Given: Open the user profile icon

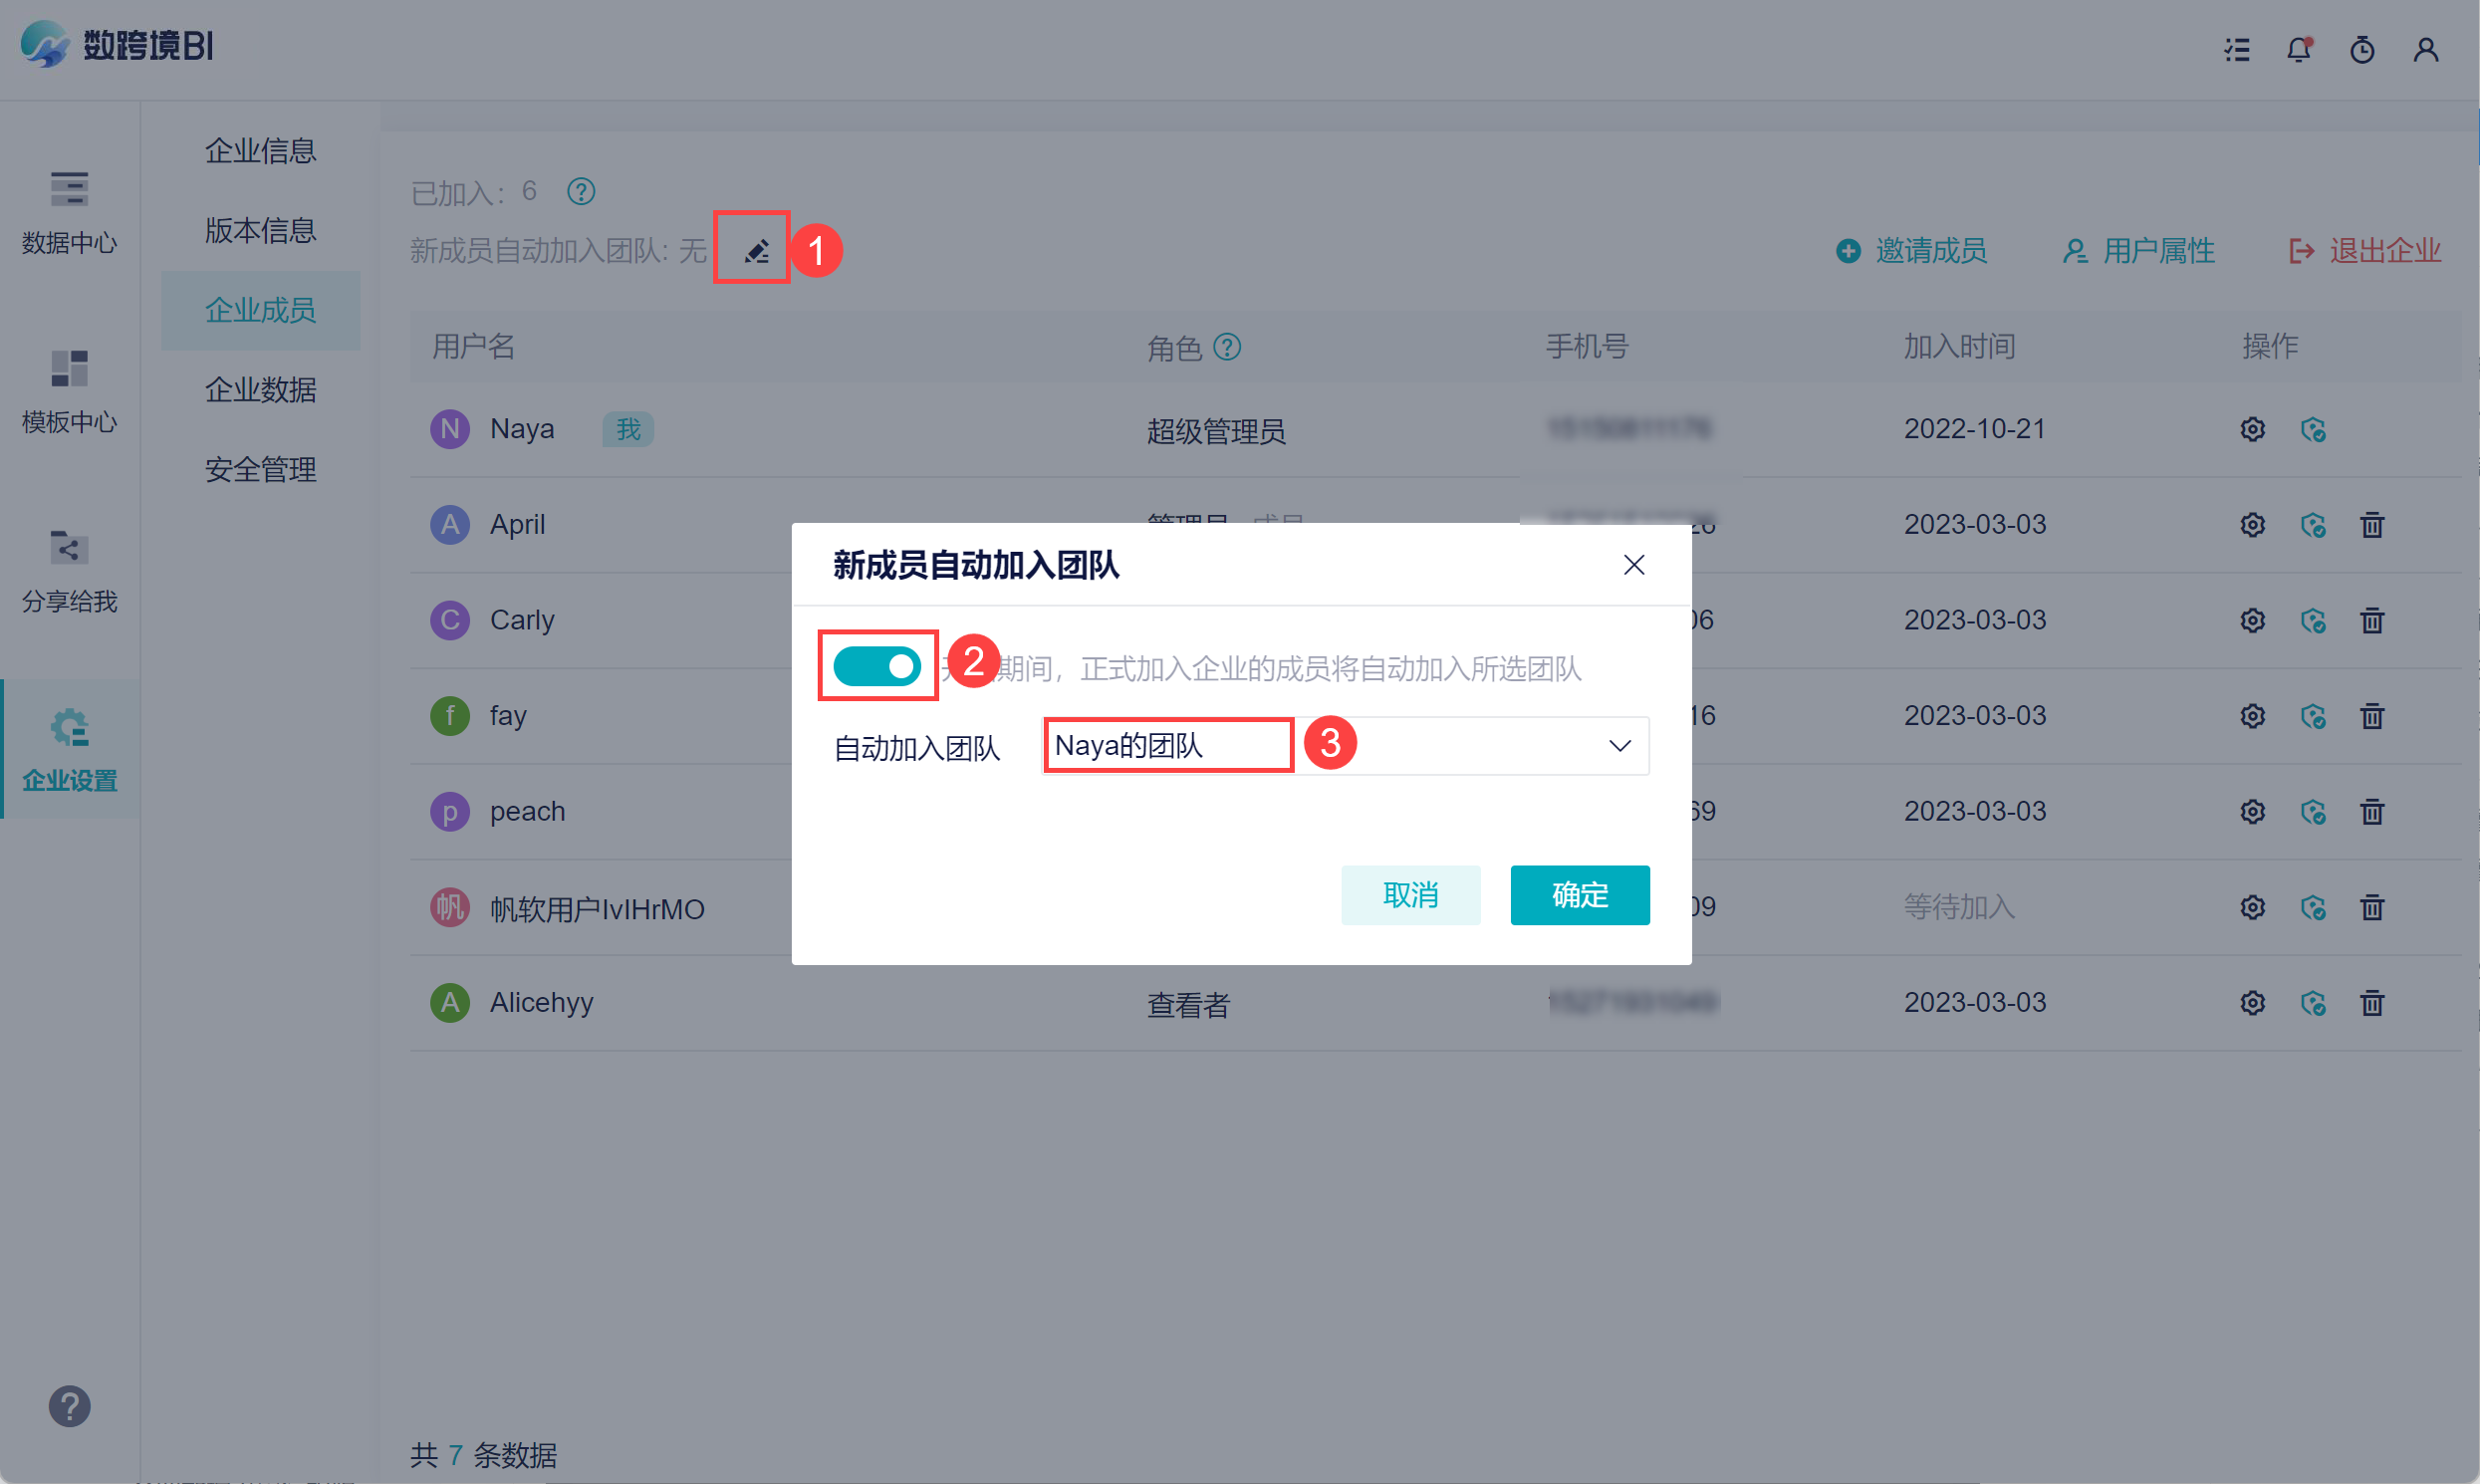Looking at the screenshot, I should [x=2425, y=49].
